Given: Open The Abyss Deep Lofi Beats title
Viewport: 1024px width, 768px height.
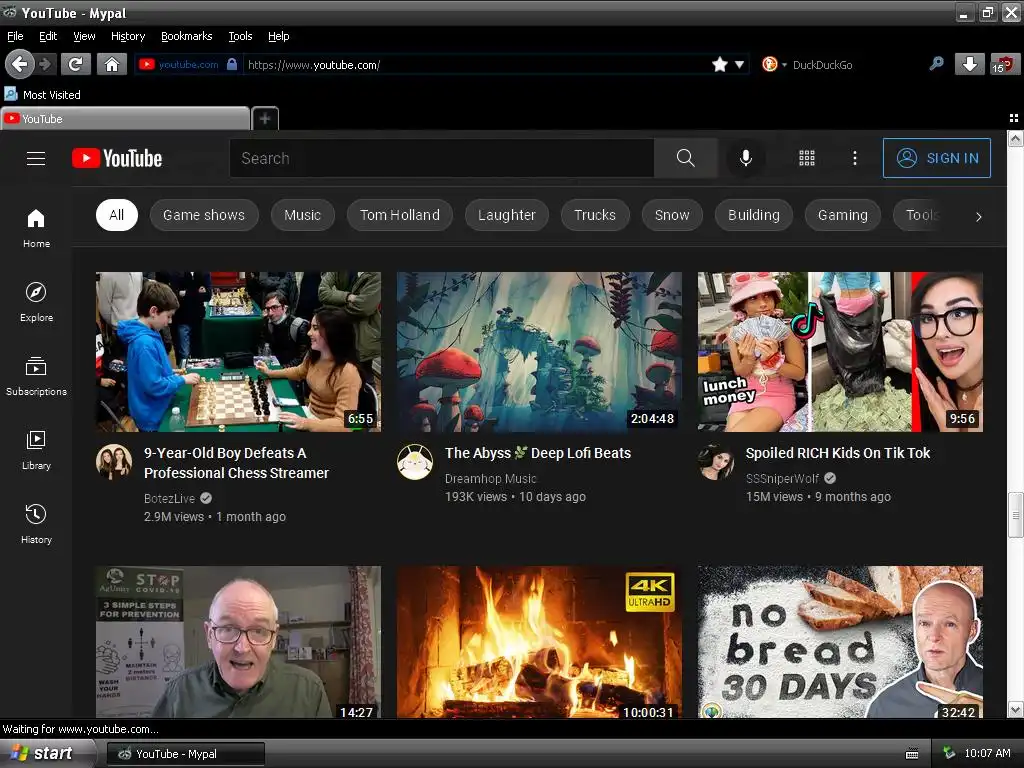Looking at the screenshot, I should pyautogui.click(x=538, y=453).
